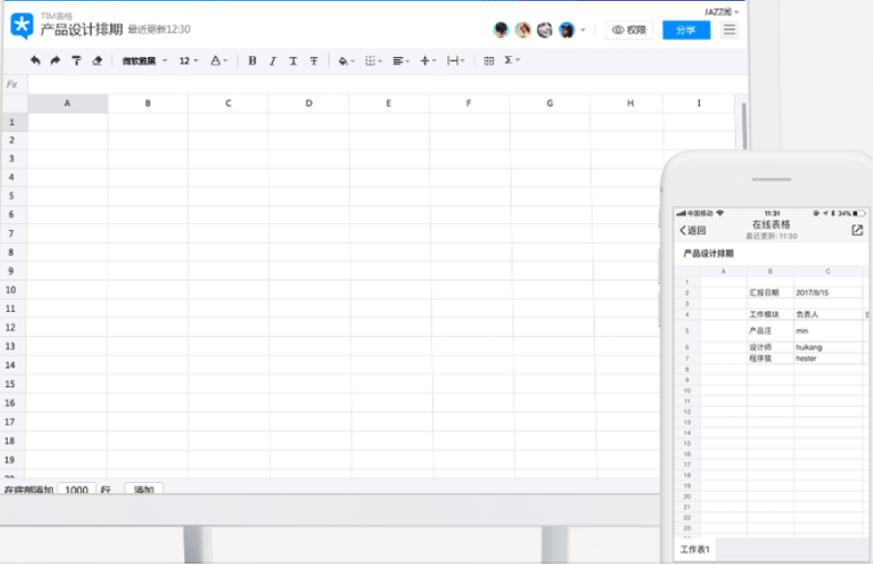Click the merge cells grid icon
The height and width of the screenshot is (564, 873).
pyautogui.click(x=488, y=61)
